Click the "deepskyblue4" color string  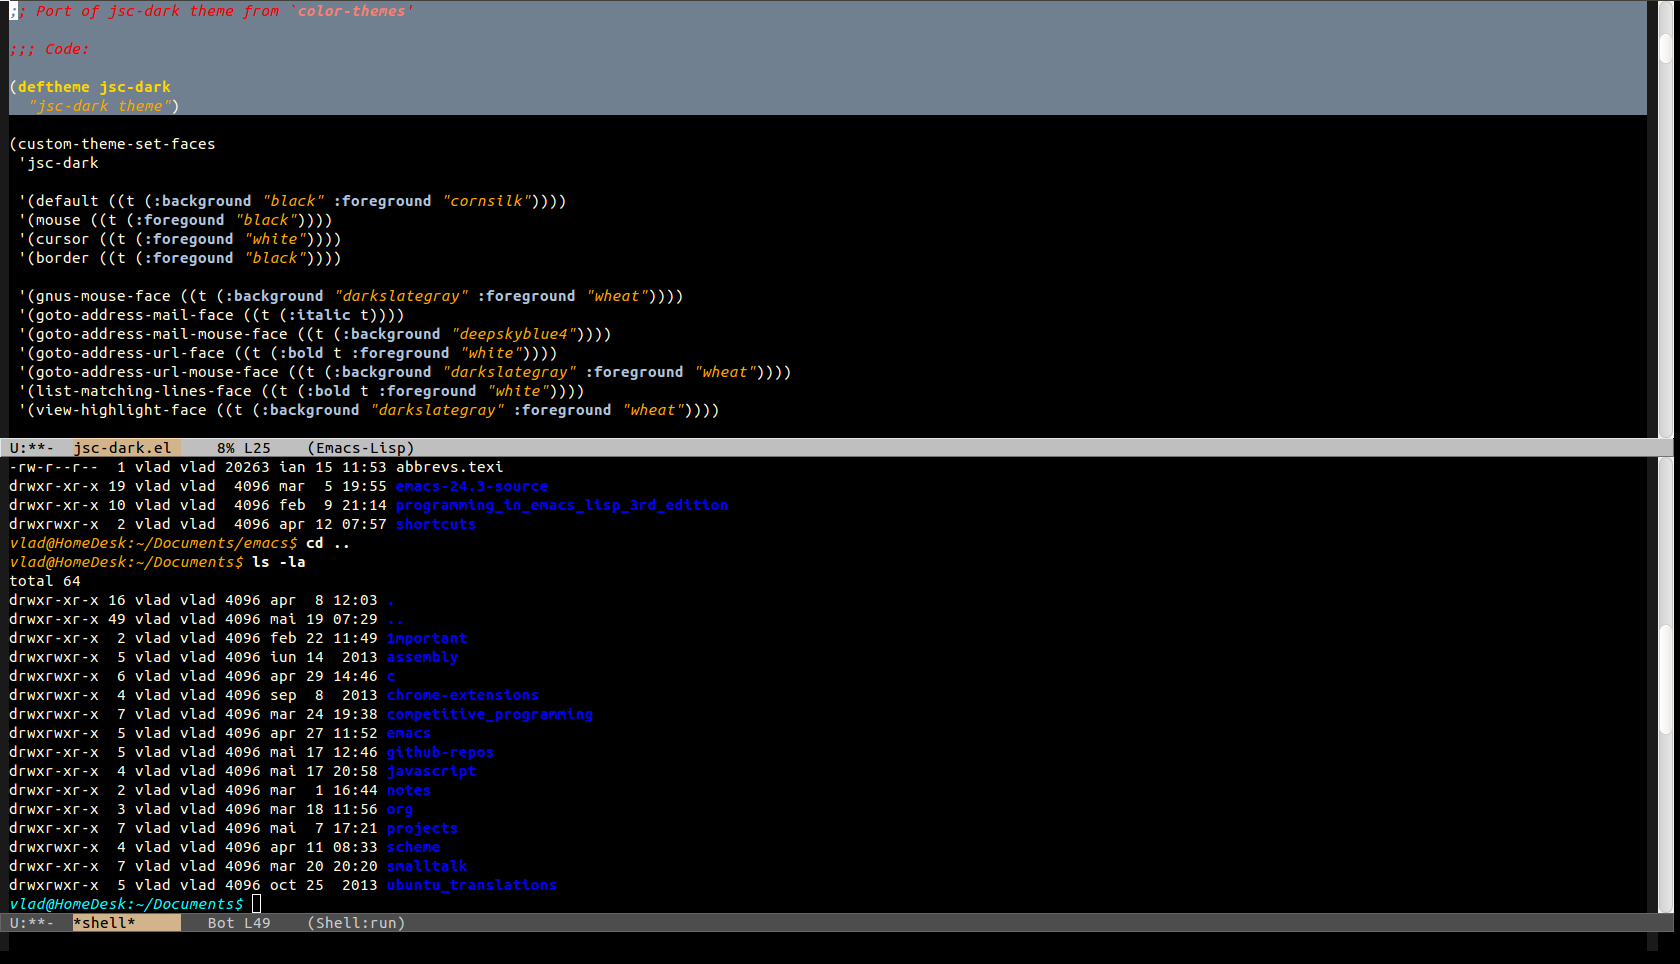click(x=513, y=334)
